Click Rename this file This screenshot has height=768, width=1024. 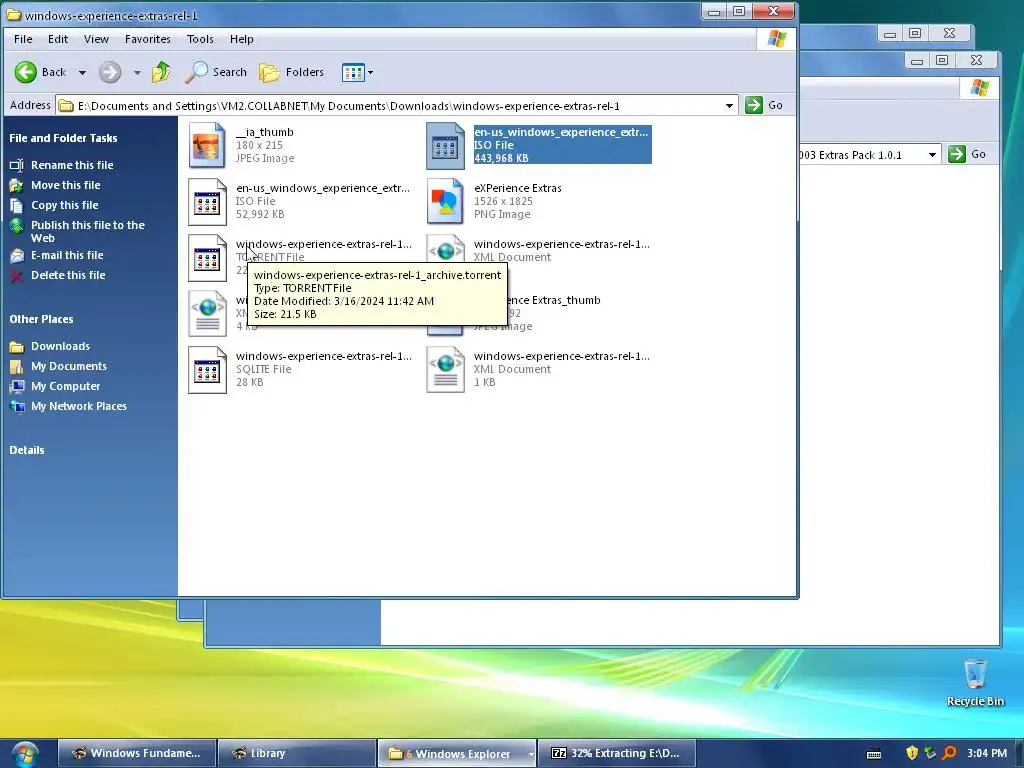(72, 165)
